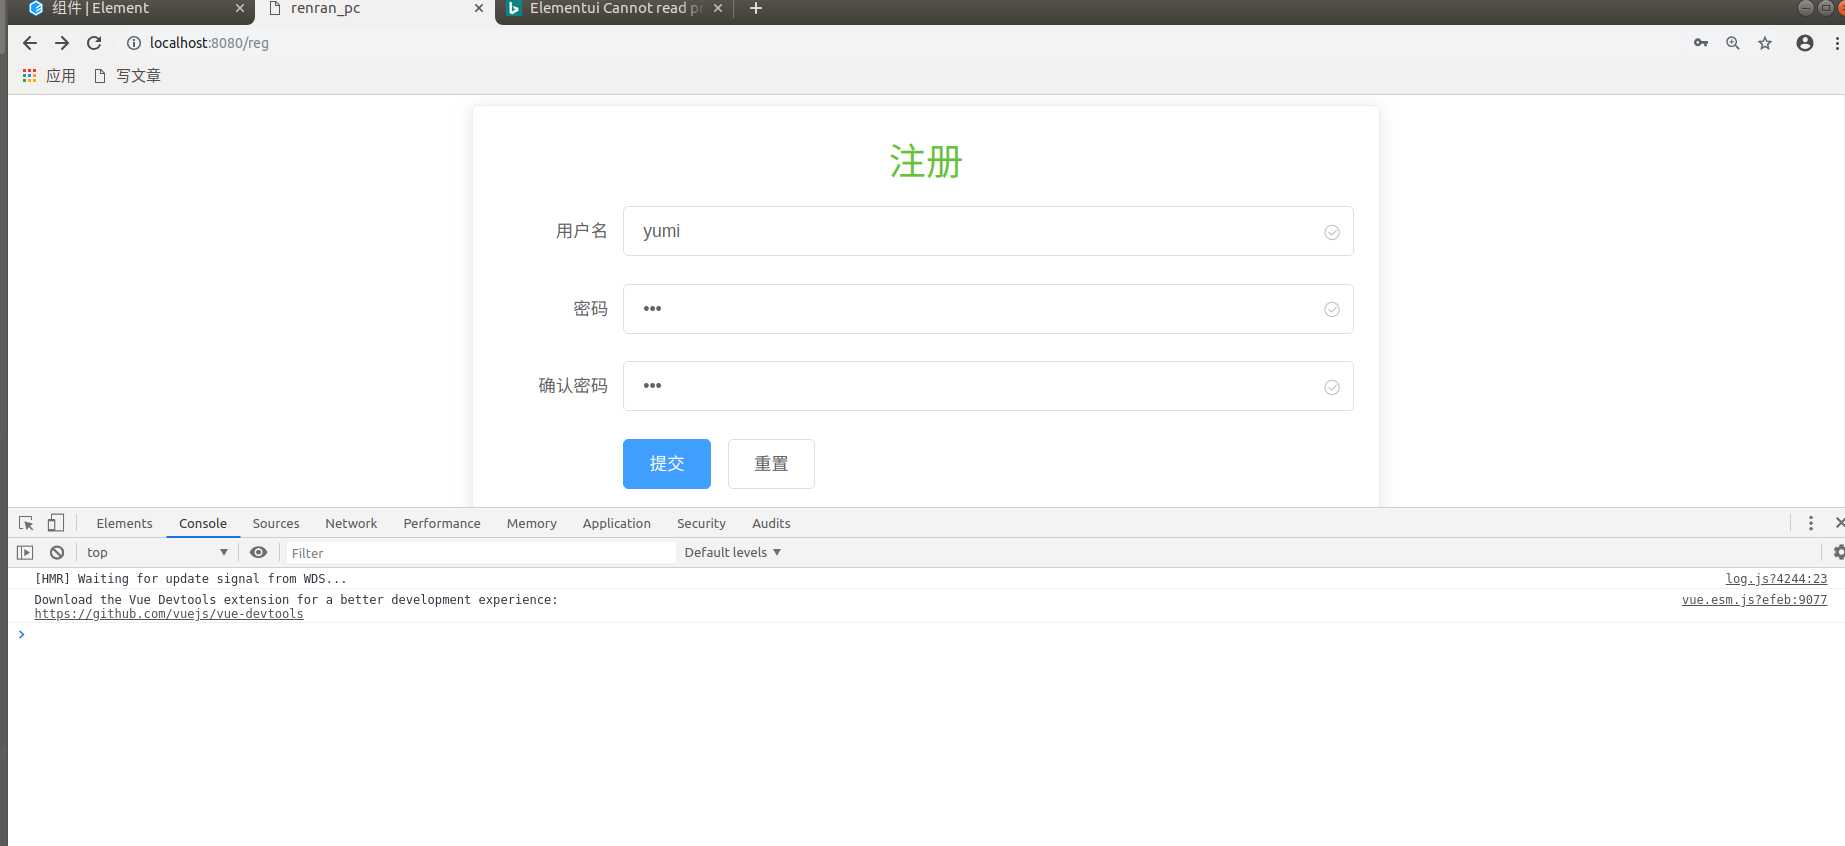1845x846 pixels.
Task: Close the DevTools panel
Action: coord(1839,523)
